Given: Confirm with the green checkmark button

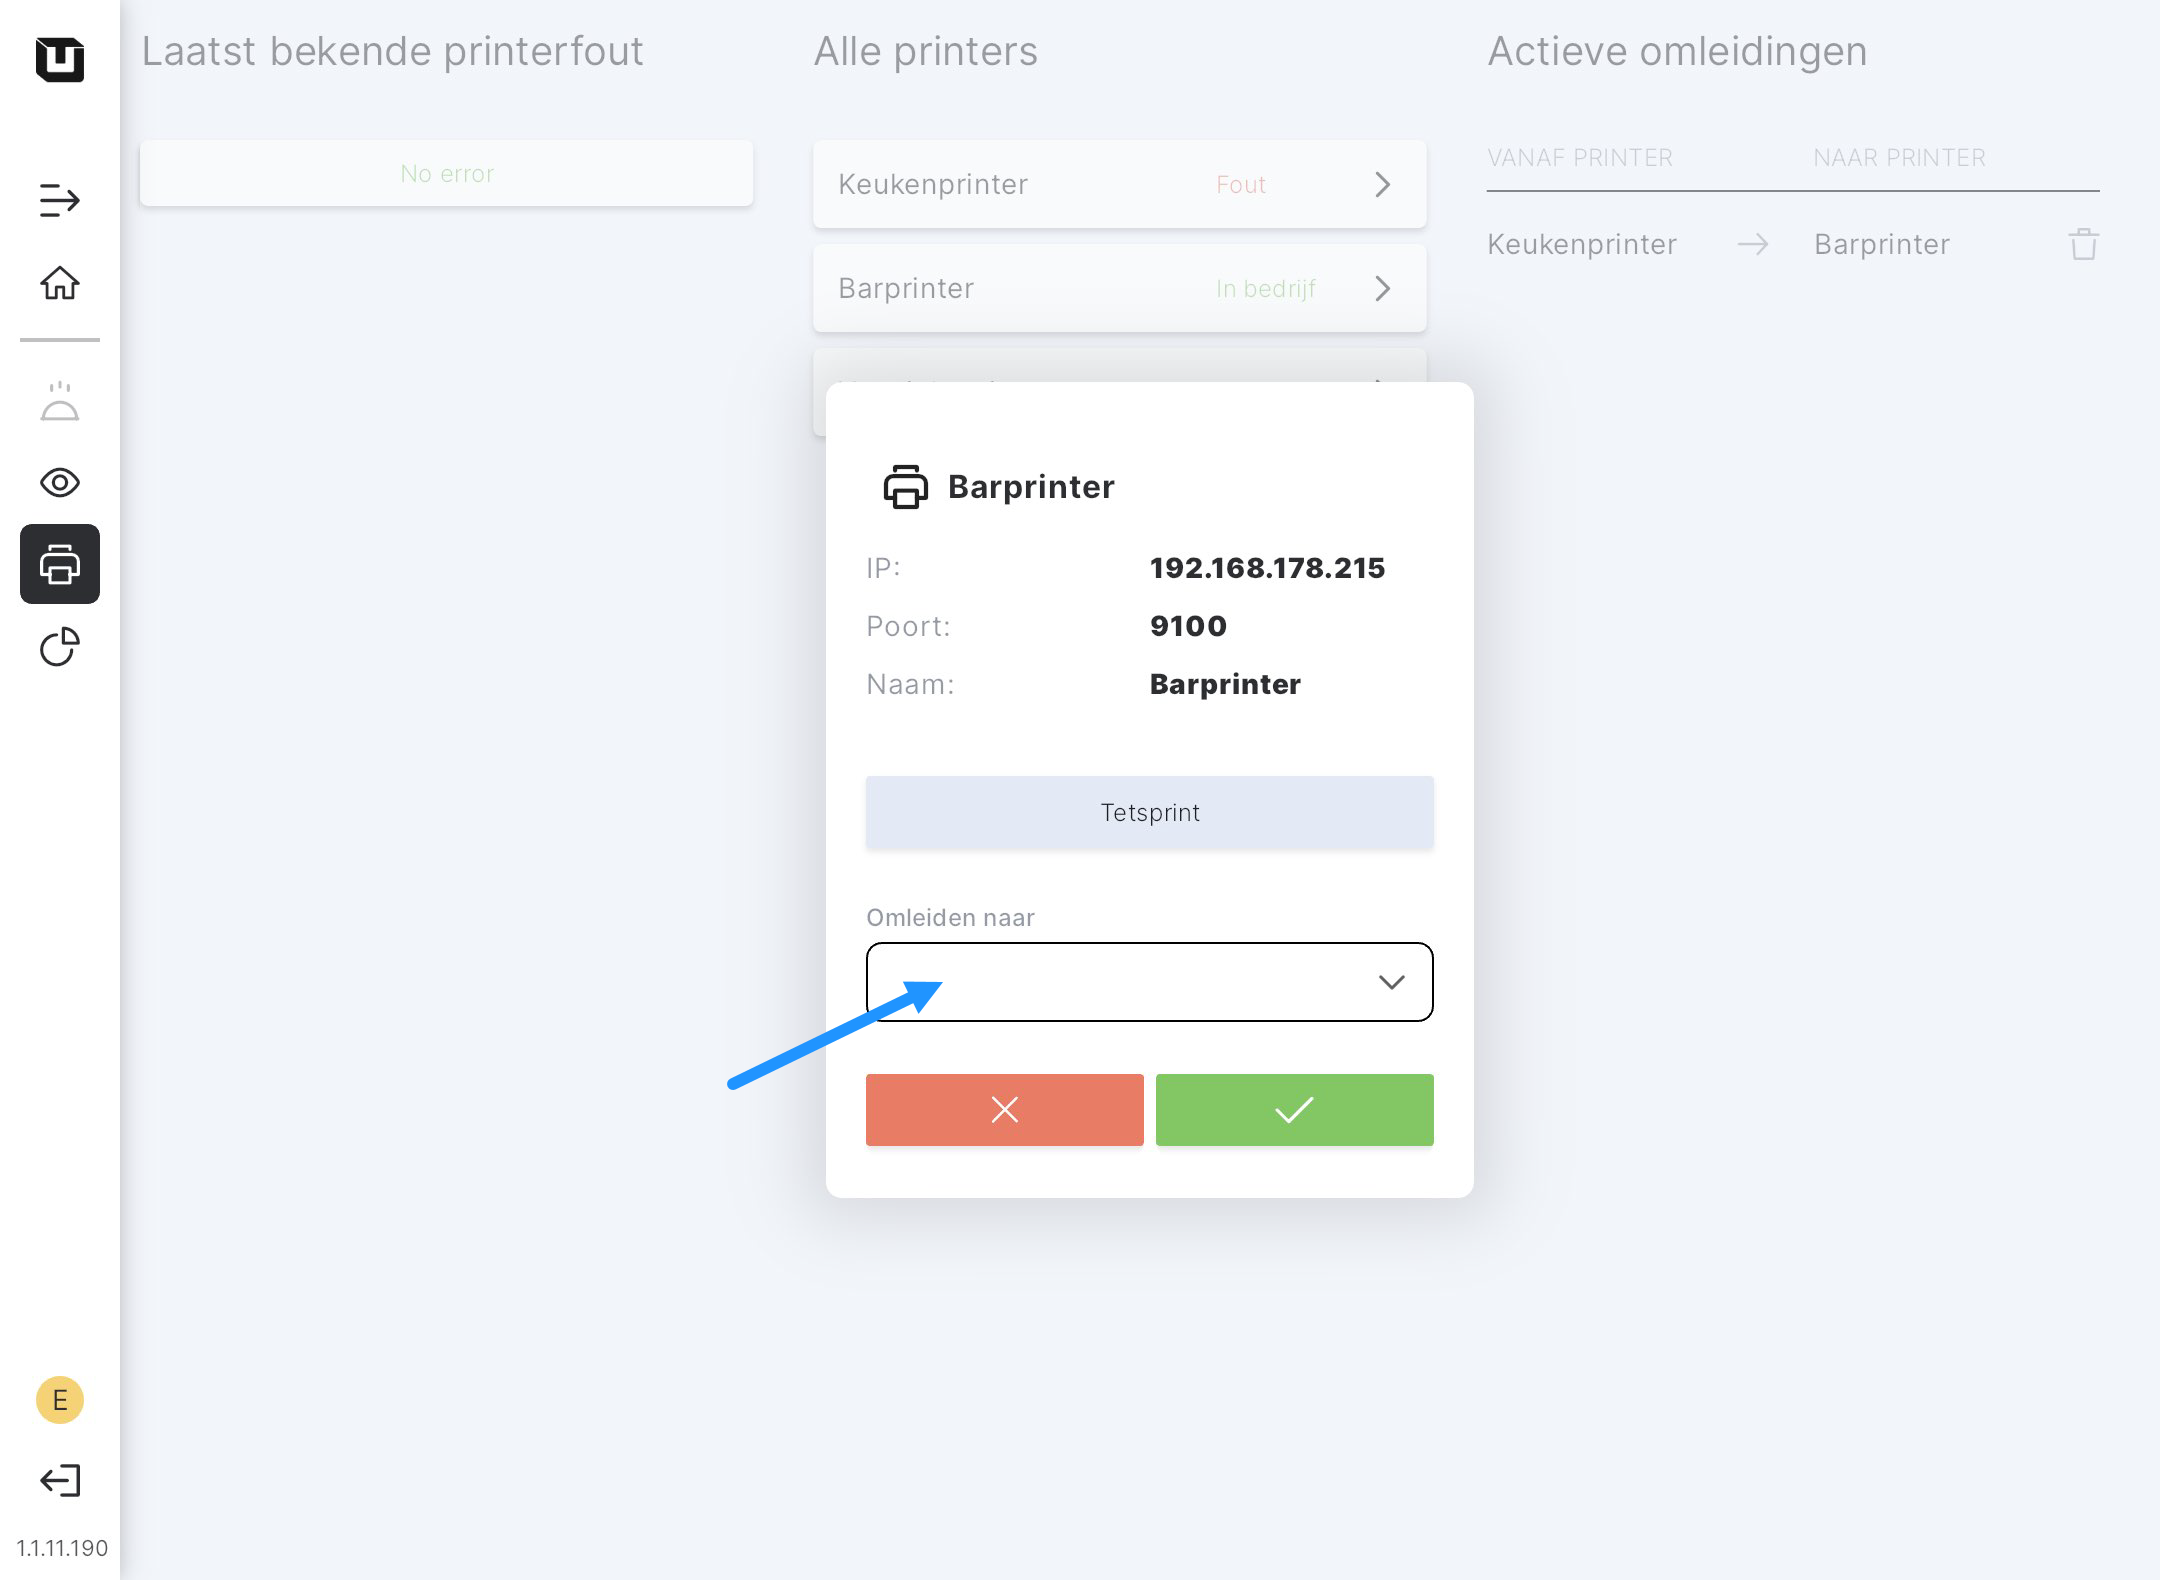Looking at the screenshot, I should tap(1294, 1110).
